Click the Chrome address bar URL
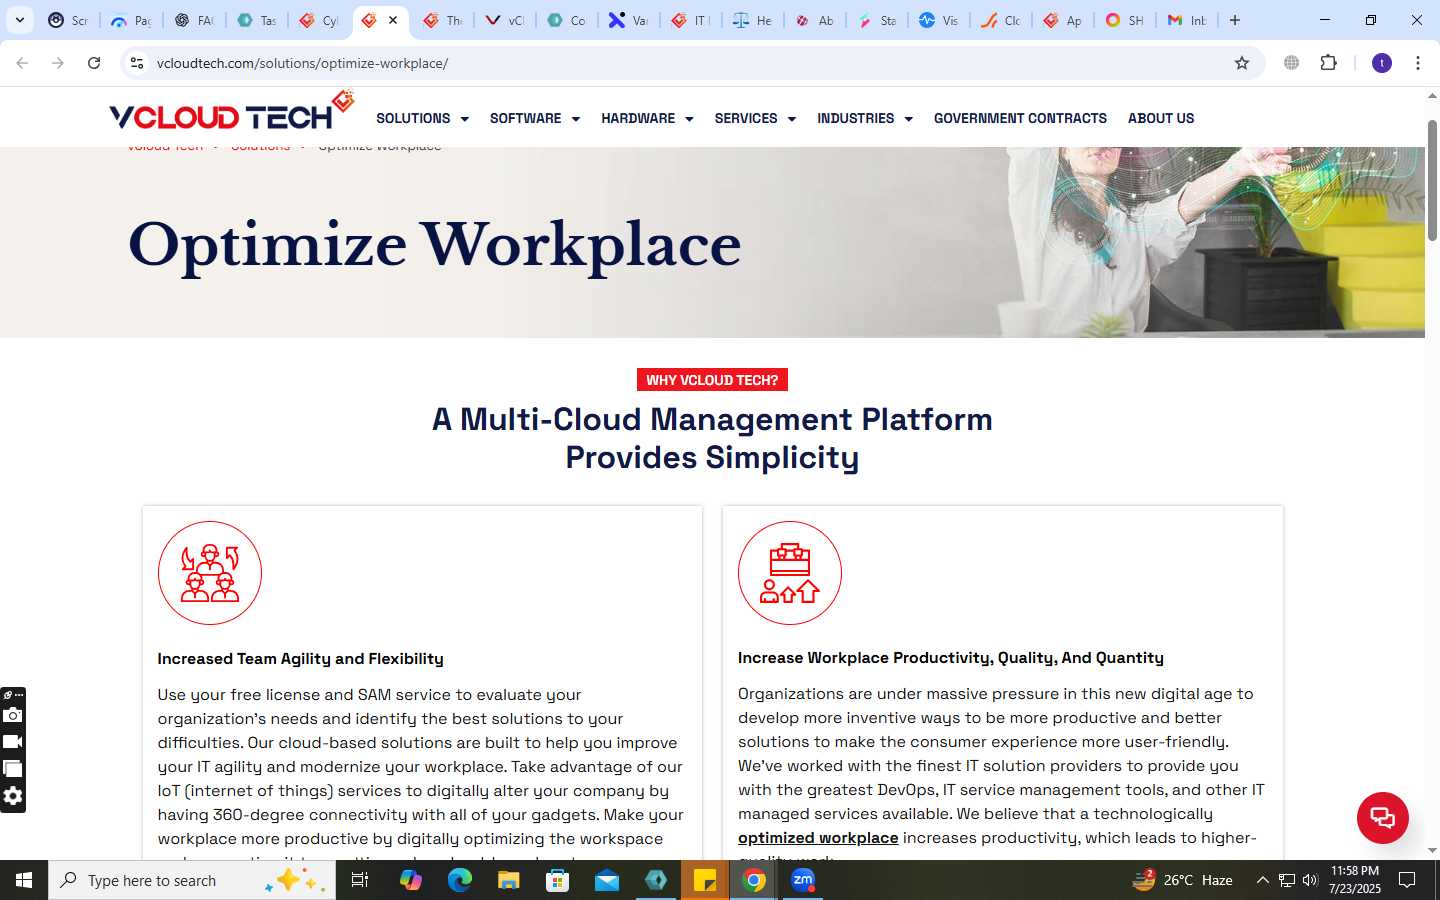Screen dimensions: 1440x900 302,63
